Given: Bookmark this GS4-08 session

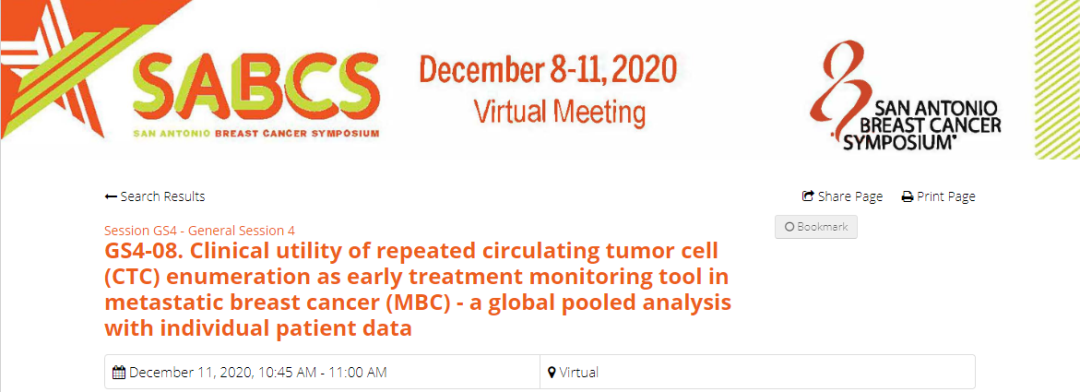Looking at the screenshot, I should pyautogui.click(x=816, y=227).
